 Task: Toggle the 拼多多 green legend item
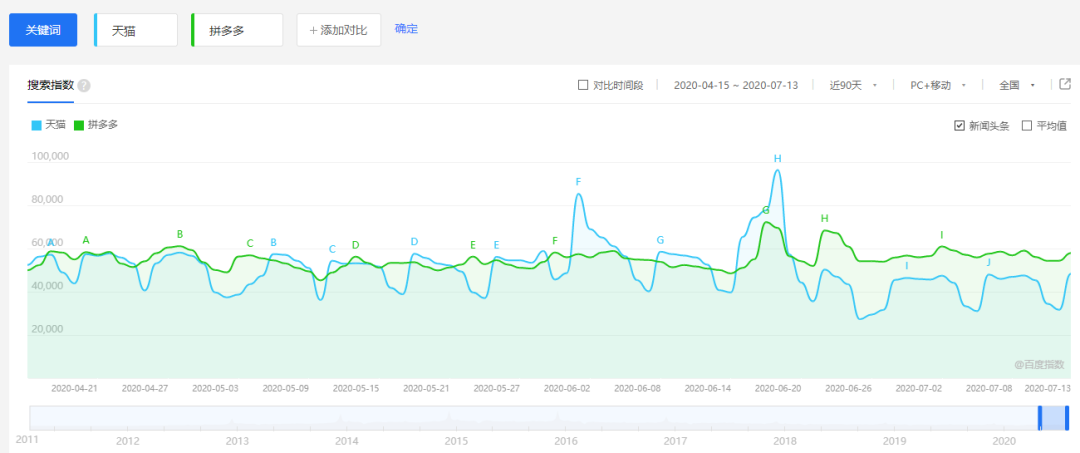[x=96, y=125]
